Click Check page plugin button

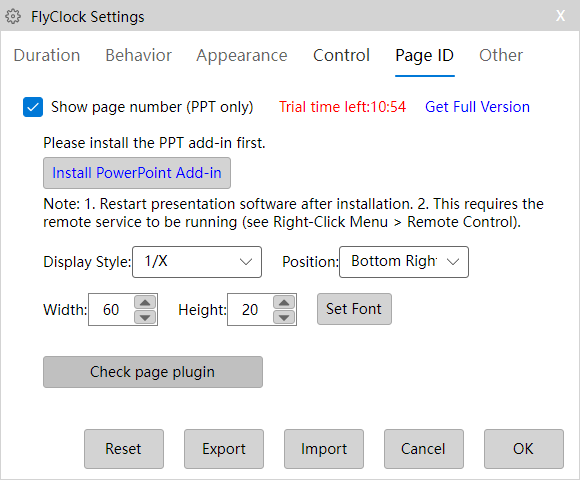point(153,372)
